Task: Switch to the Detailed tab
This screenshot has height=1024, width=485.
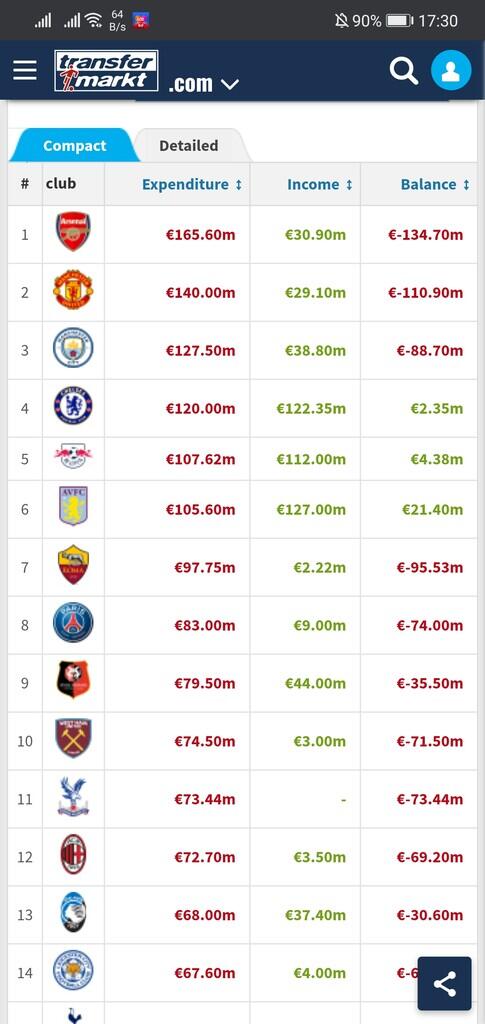Action: coord(189,146)
